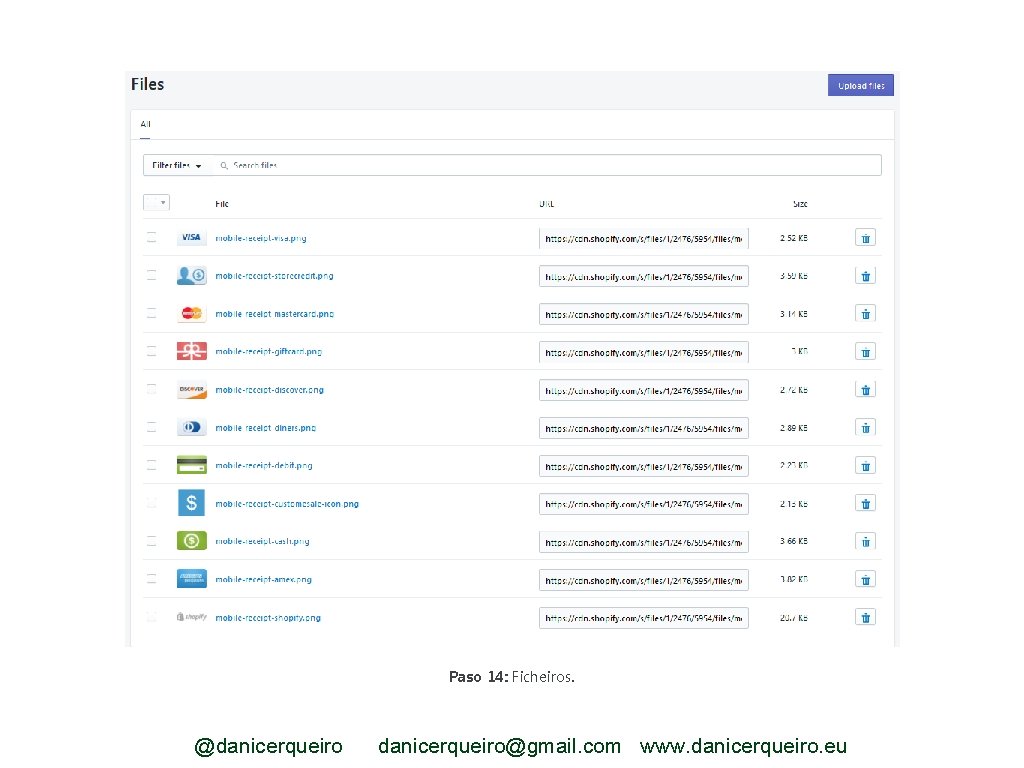1024x768 pixels.
Task: Open the green cash thumbnail
Action: pos(191,541)
